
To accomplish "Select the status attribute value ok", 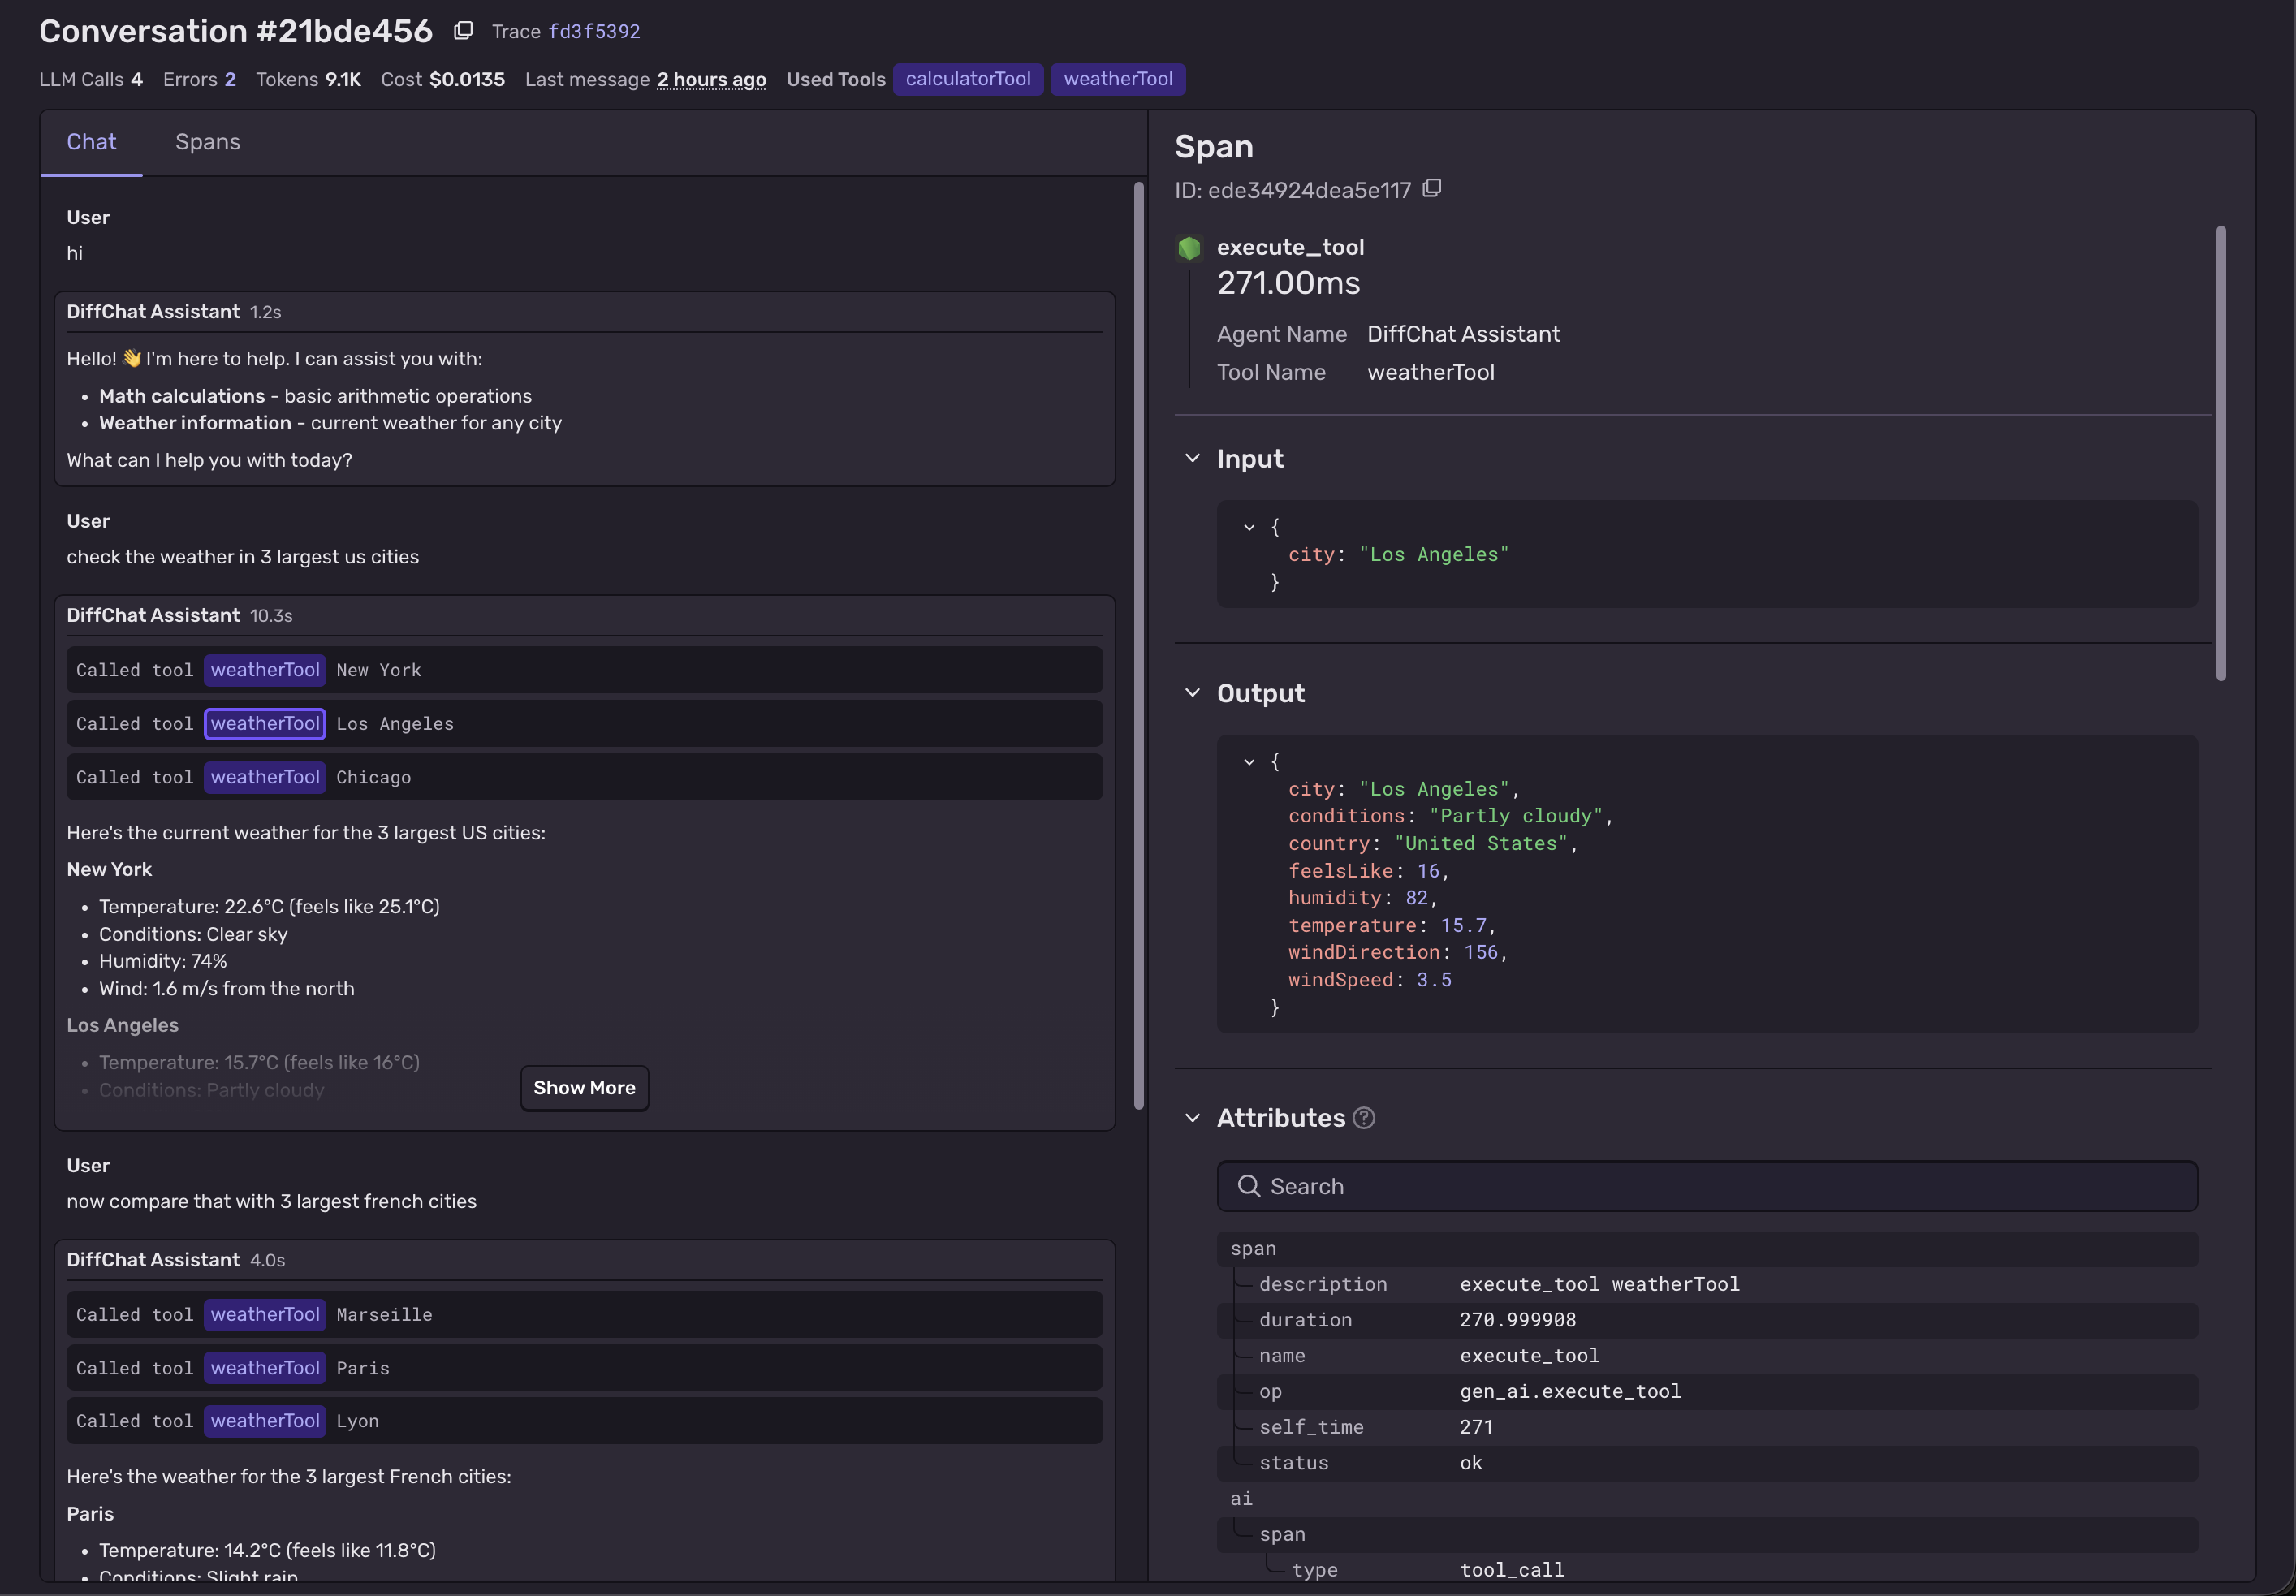I will (1471, 1463).
